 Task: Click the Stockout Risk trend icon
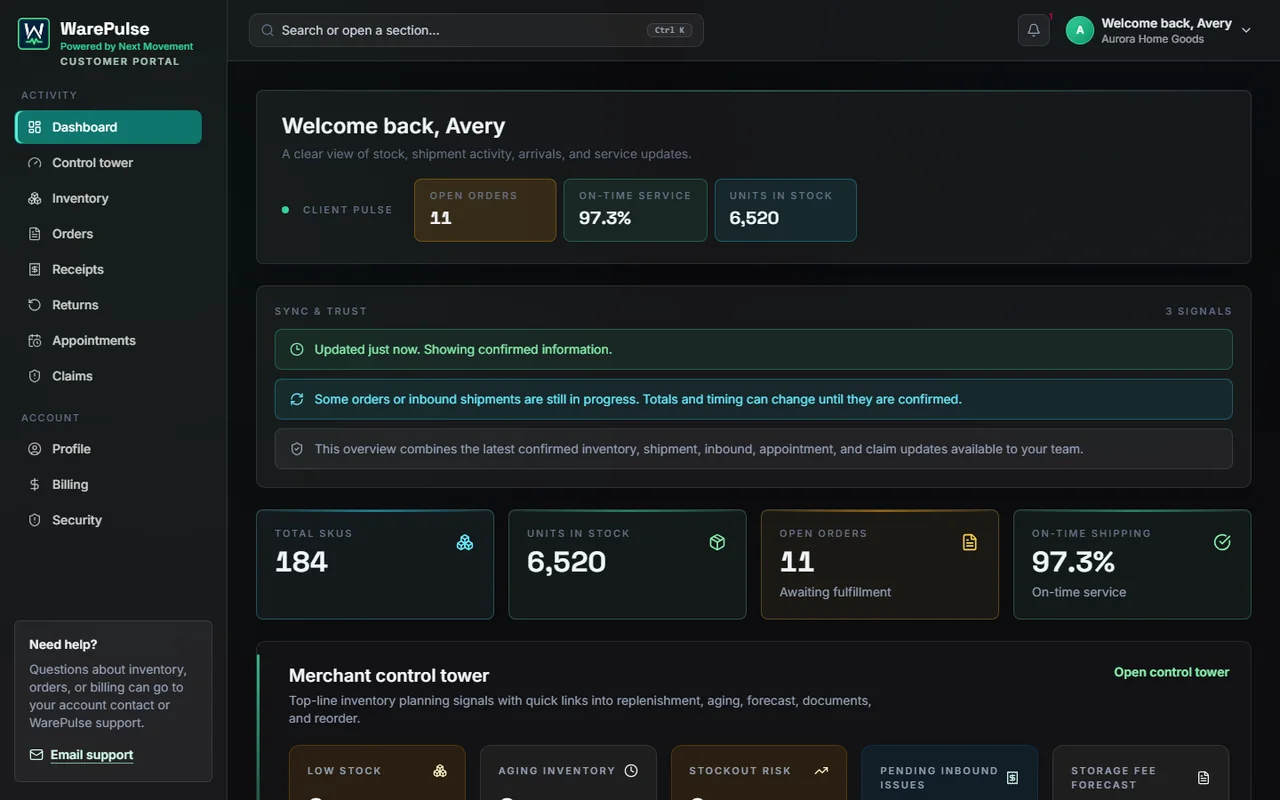pos(822,771)
